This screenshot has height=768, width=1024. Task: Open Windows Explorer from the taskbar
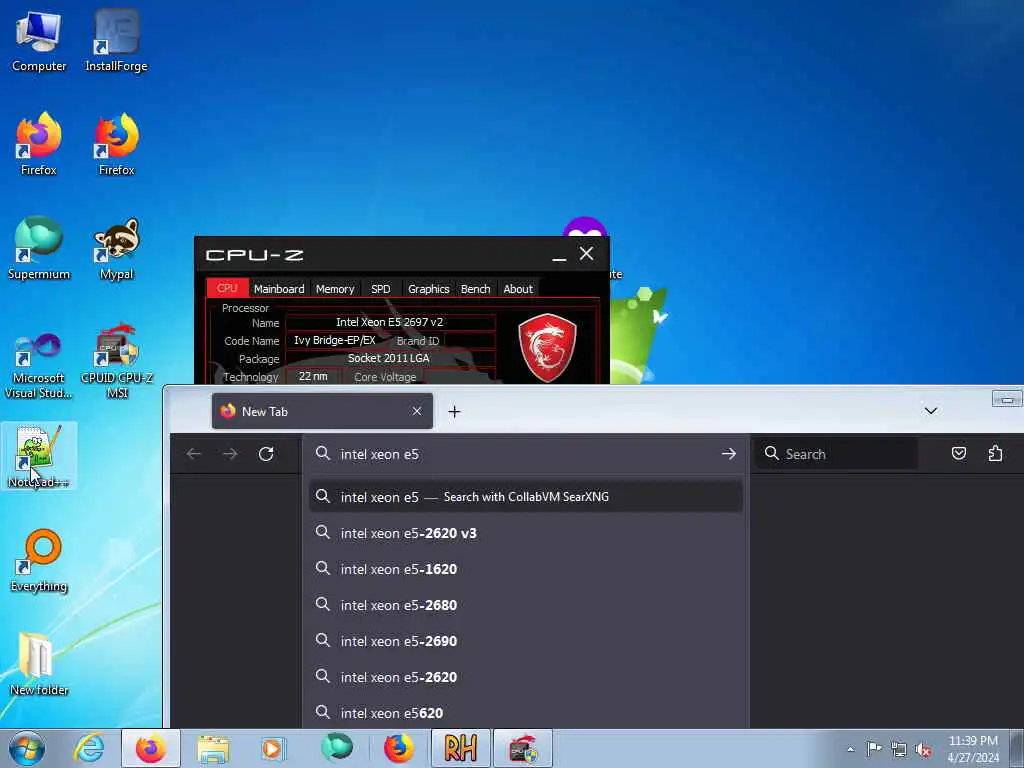click(x=213, y=748)
